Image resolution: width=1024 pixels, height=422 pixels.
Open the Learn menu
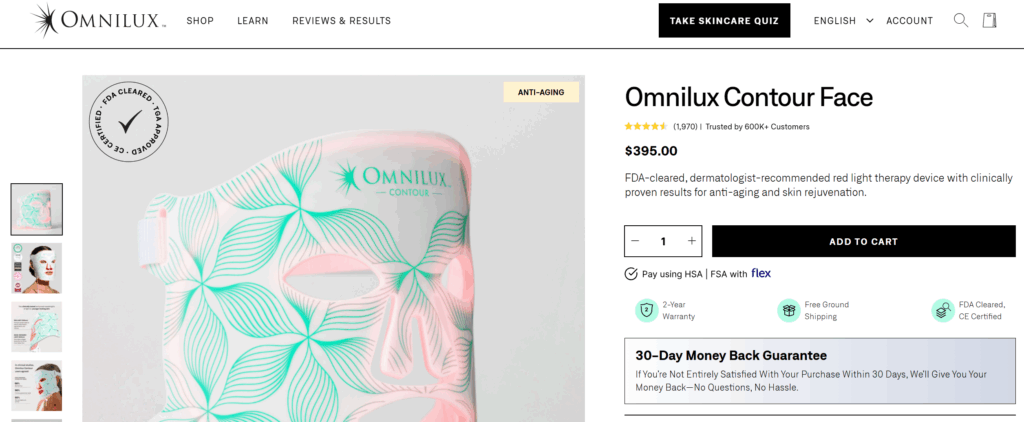(x=253, y=20)
